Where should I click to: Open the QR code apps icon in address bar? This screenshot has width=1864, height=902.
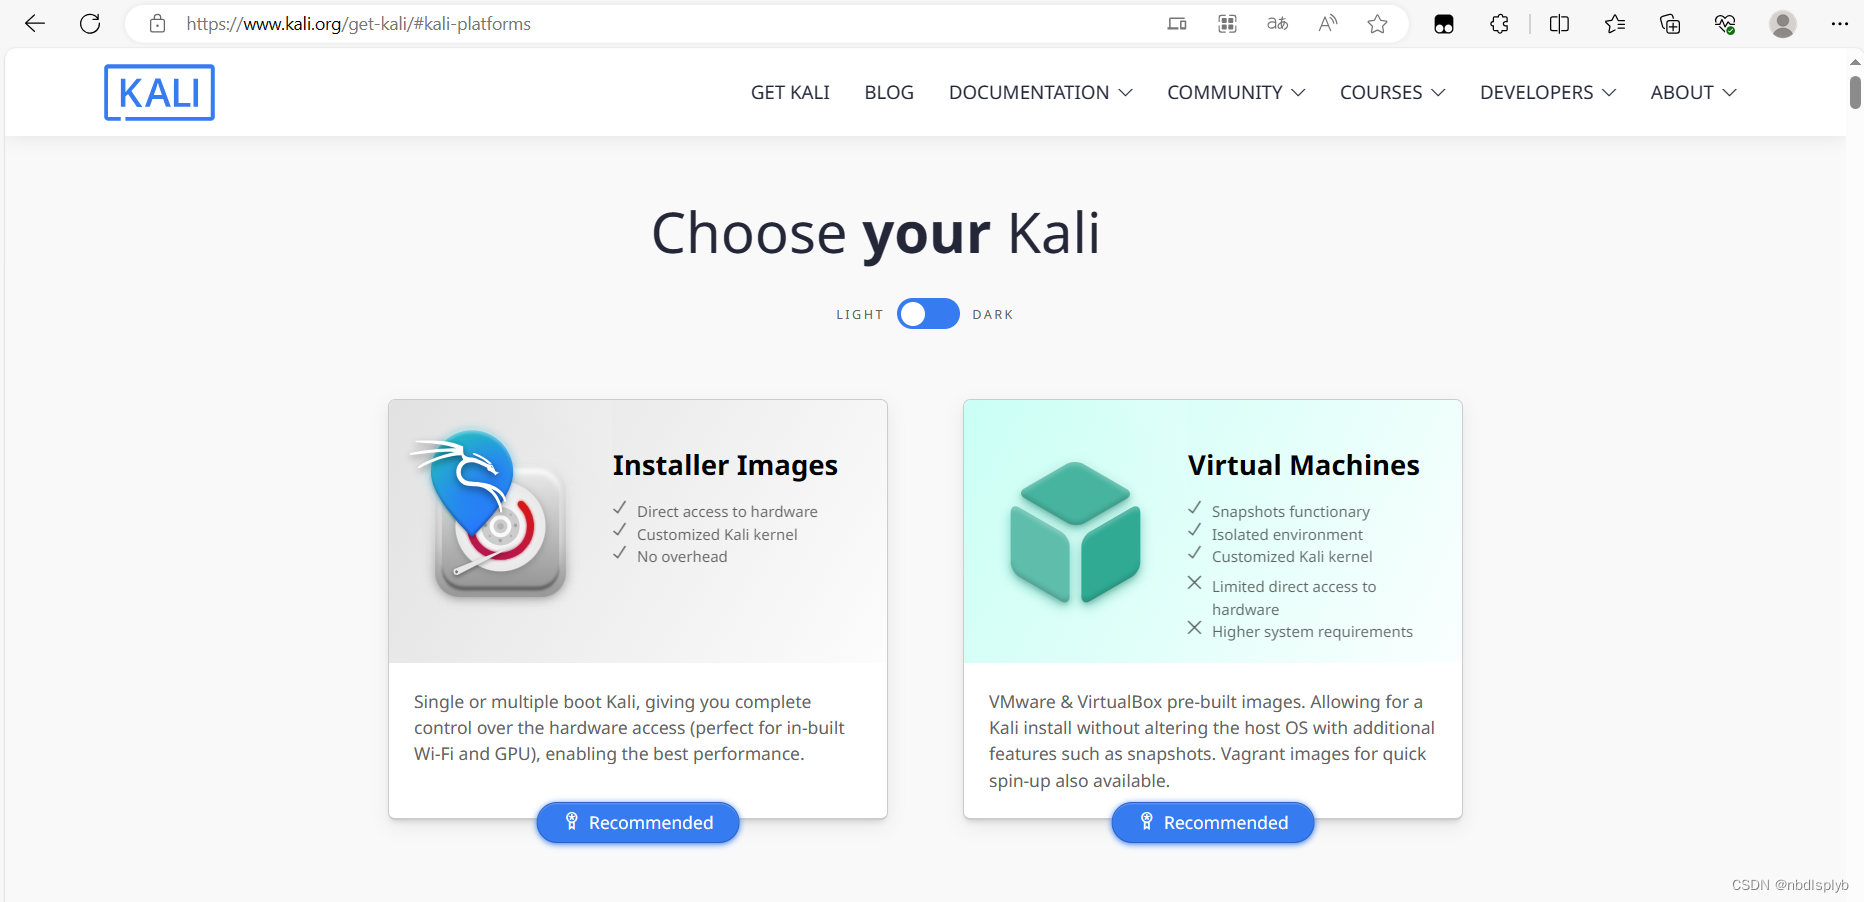[x=1227, y=24]
